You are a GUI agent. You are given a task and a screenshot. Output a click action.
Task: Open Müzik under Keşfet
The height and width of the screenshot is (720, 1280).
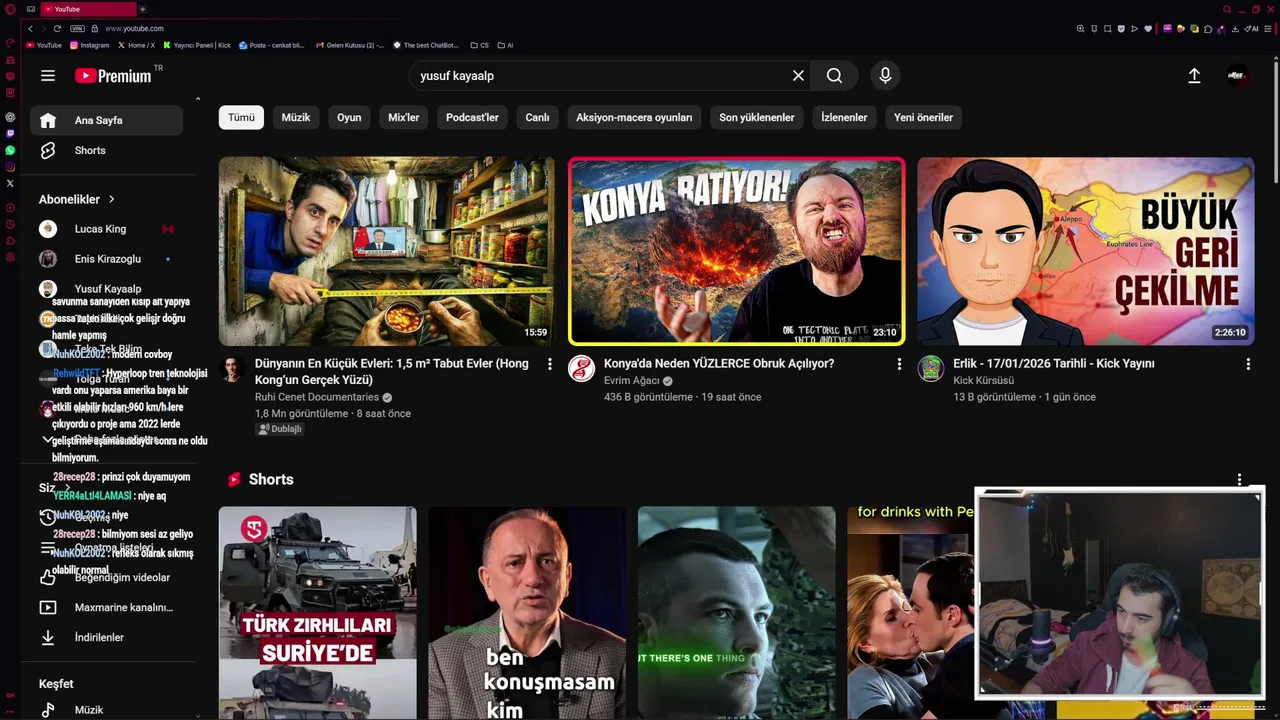pos(106,710)
